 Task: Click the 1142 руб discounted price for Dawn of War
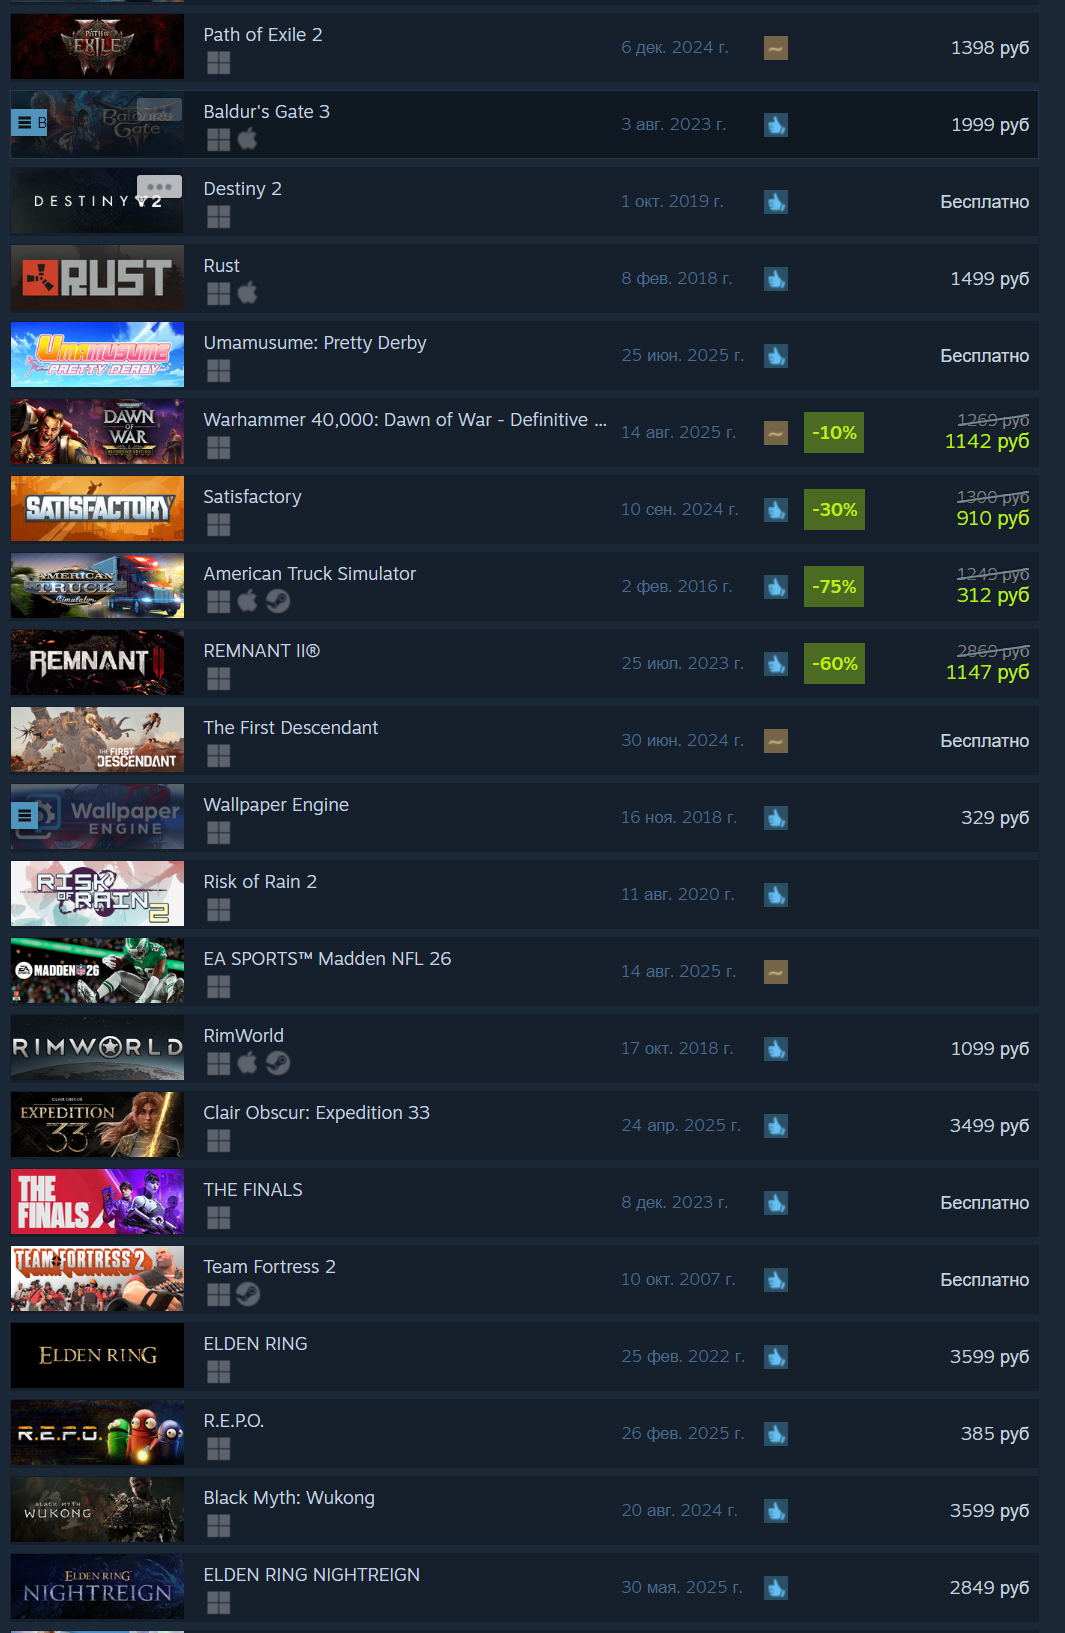coord(987,441)
